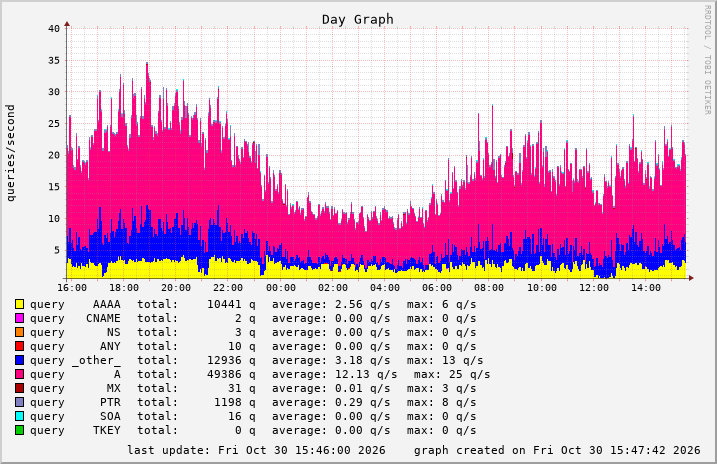Click the cyan SOA legend swatch
Viewport: 717px width, 464px height.
tap(19, 416)
